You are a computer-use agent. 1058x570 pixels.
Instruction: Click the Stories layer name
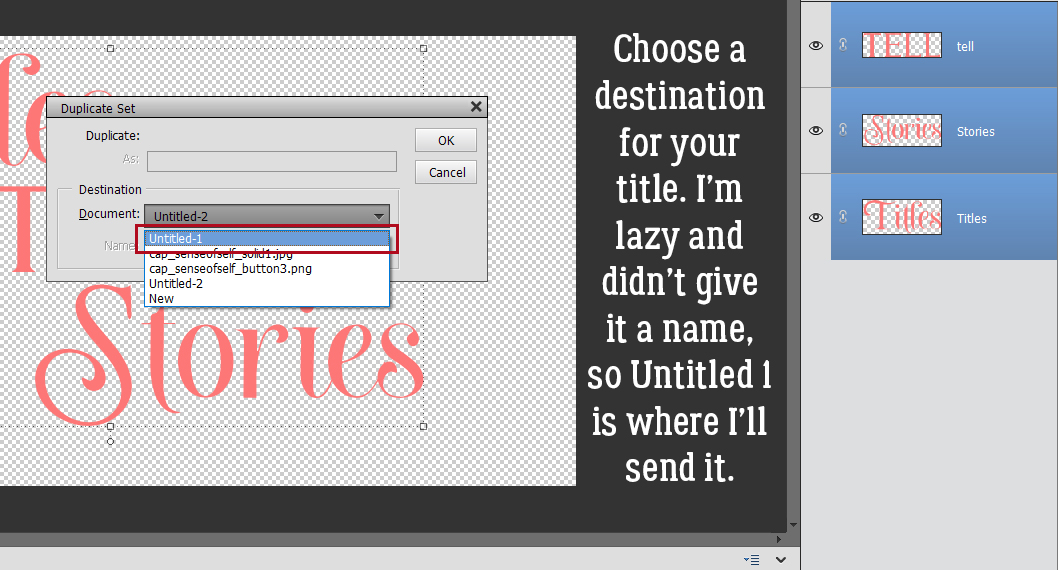(976, 132)
